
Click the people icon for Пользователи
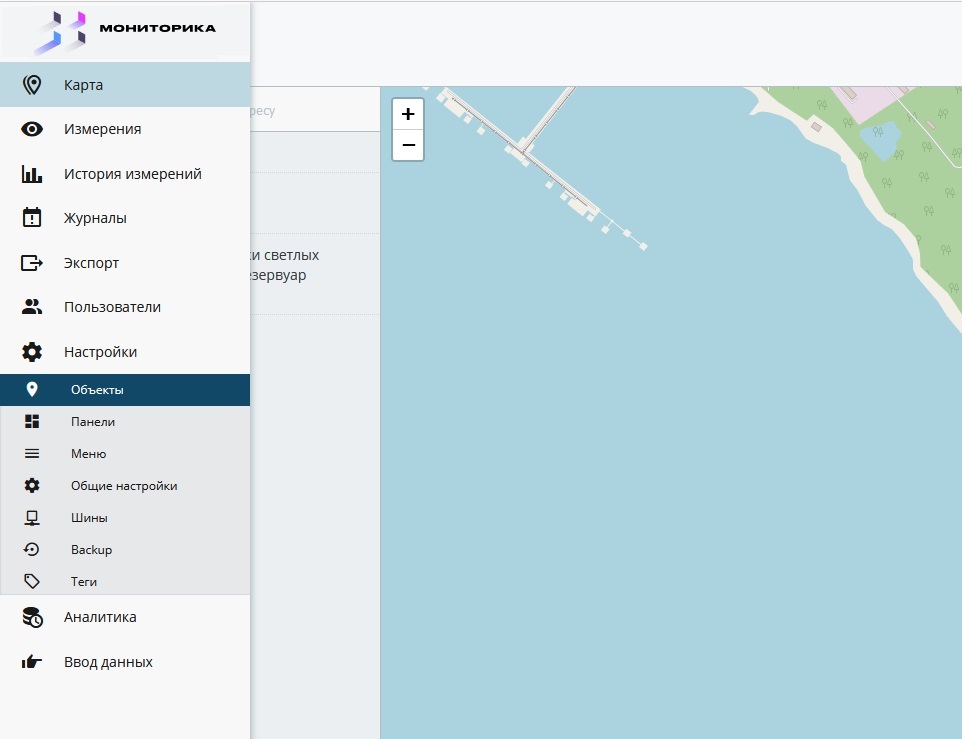(x=32, y=307)
